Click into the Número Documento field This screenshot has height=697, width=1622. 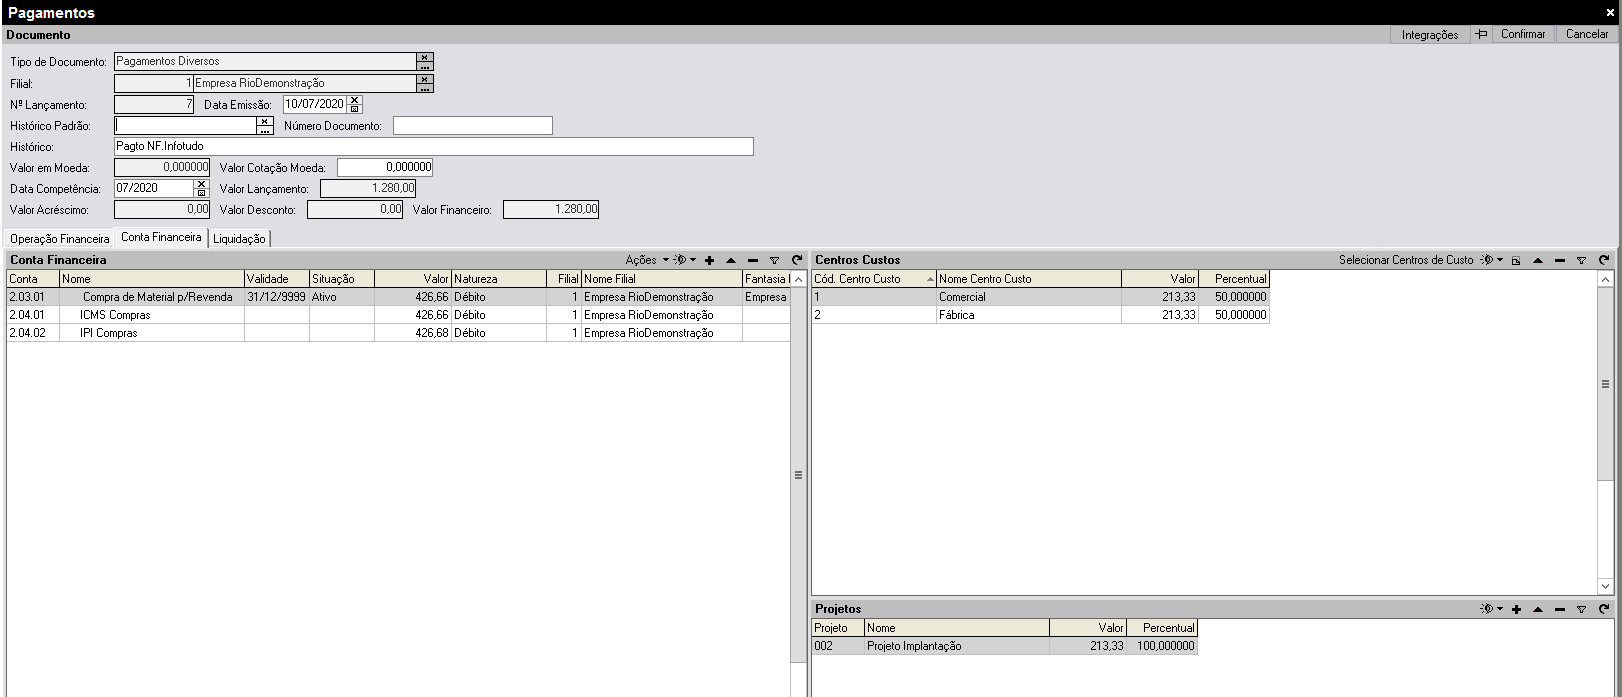point(472,126)
